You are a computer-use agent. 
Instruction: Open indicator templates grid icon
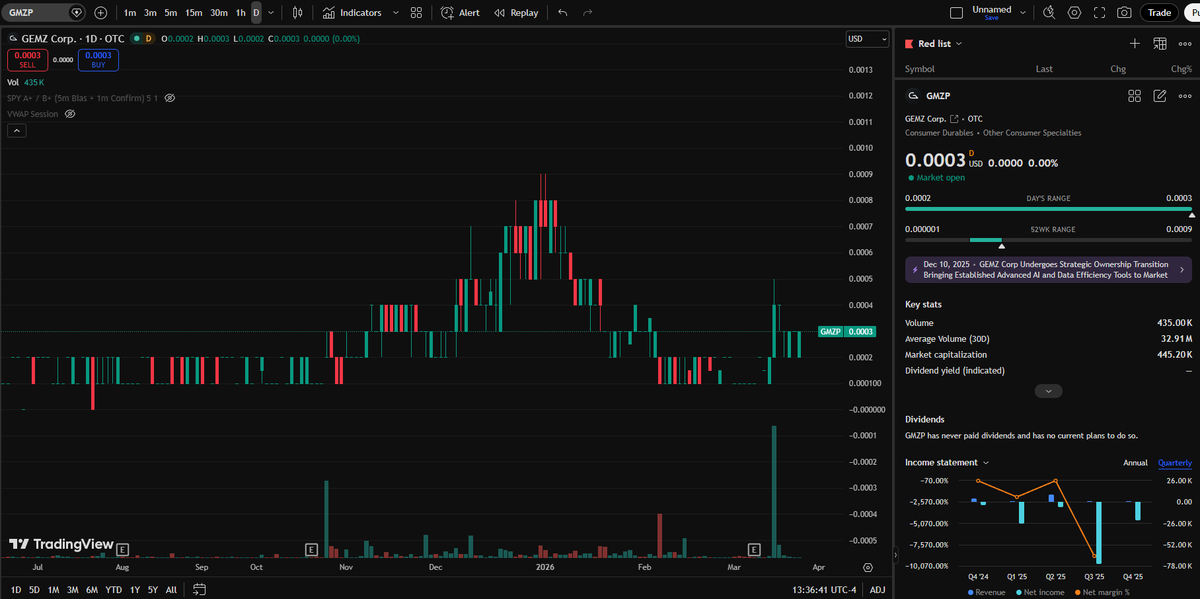pos(416,13)
